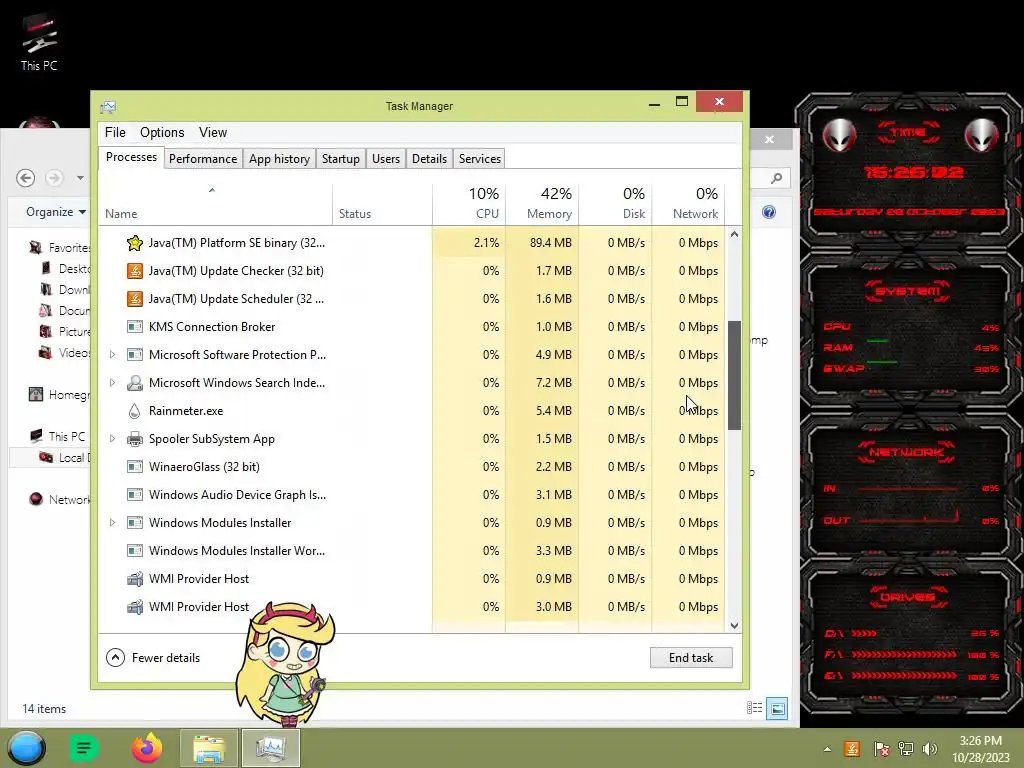
Task: Select This PC in Explorer navigation pane
Action: coord(57,436)
